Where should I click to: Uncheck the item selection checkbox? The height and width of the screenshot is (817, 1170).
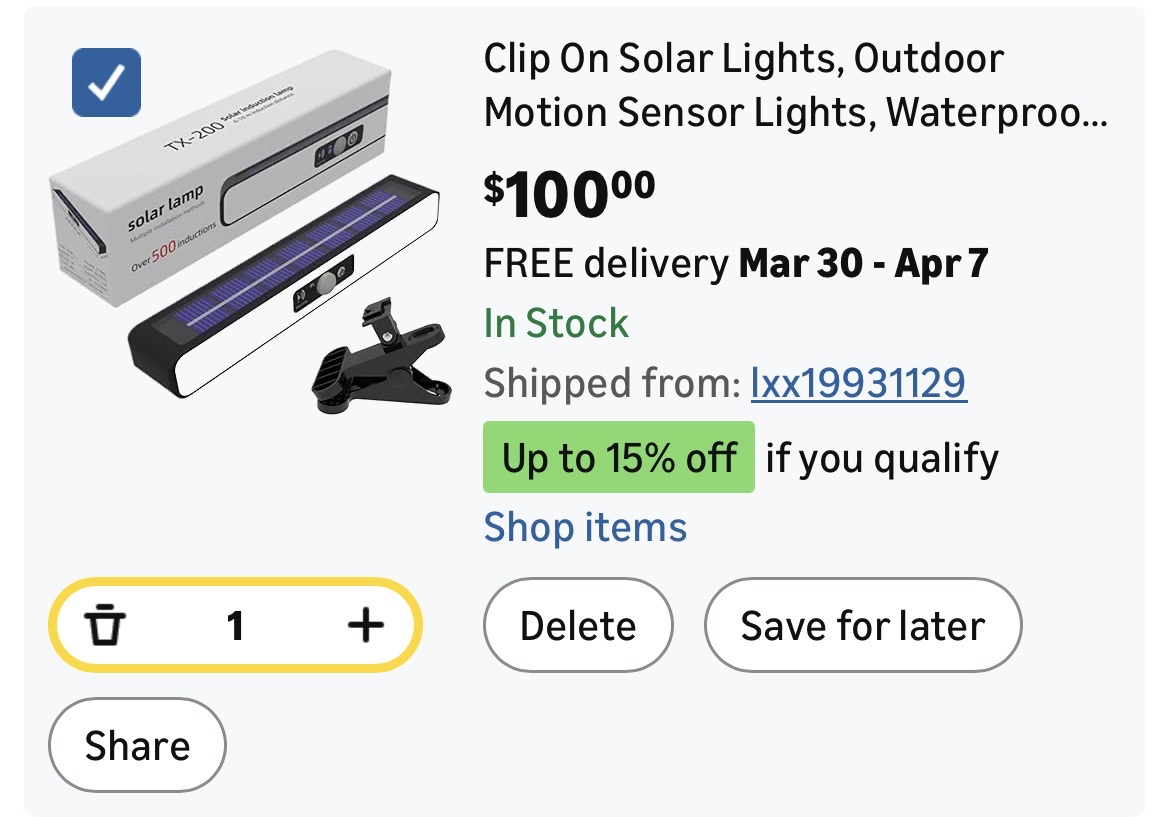tap(107, 83)
